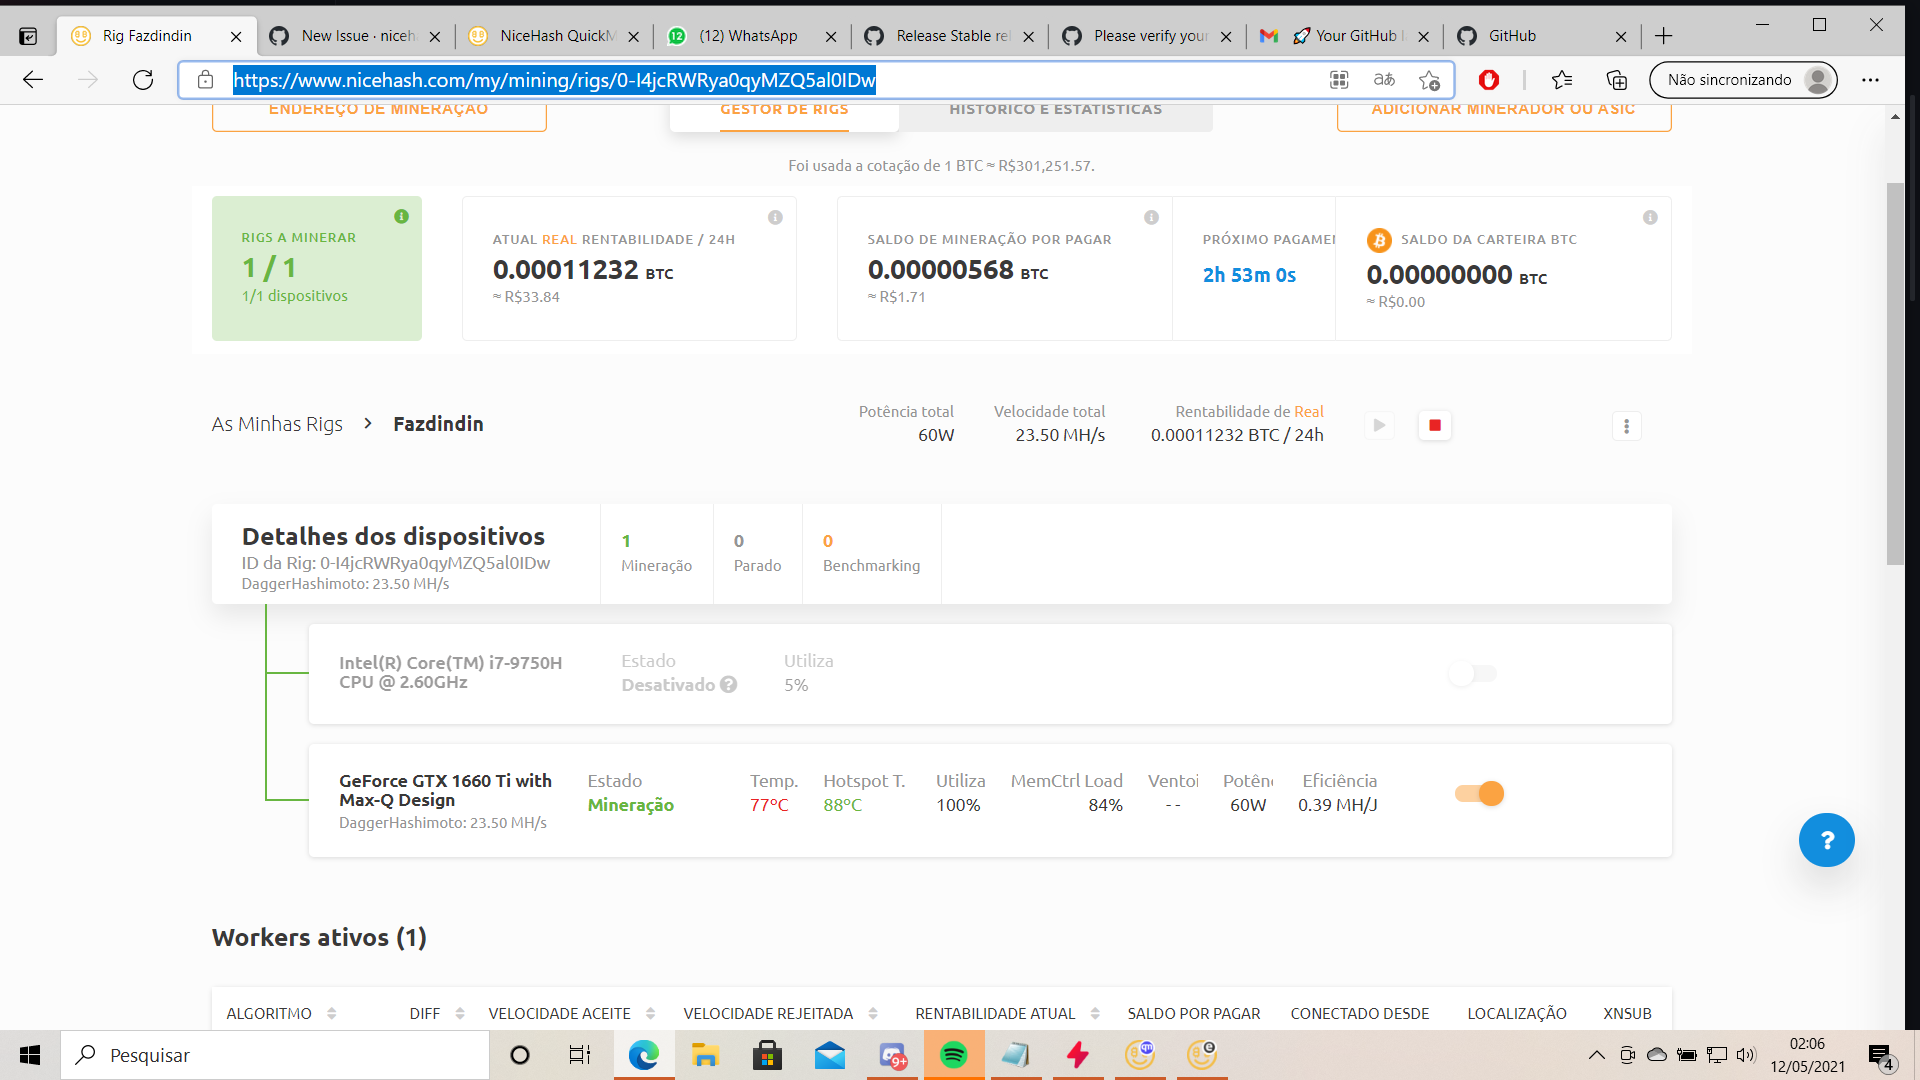Switch to the HISTÓRICO E ESTATÍSTICAS tab
The image size is (1920, 1080).
1057,109
